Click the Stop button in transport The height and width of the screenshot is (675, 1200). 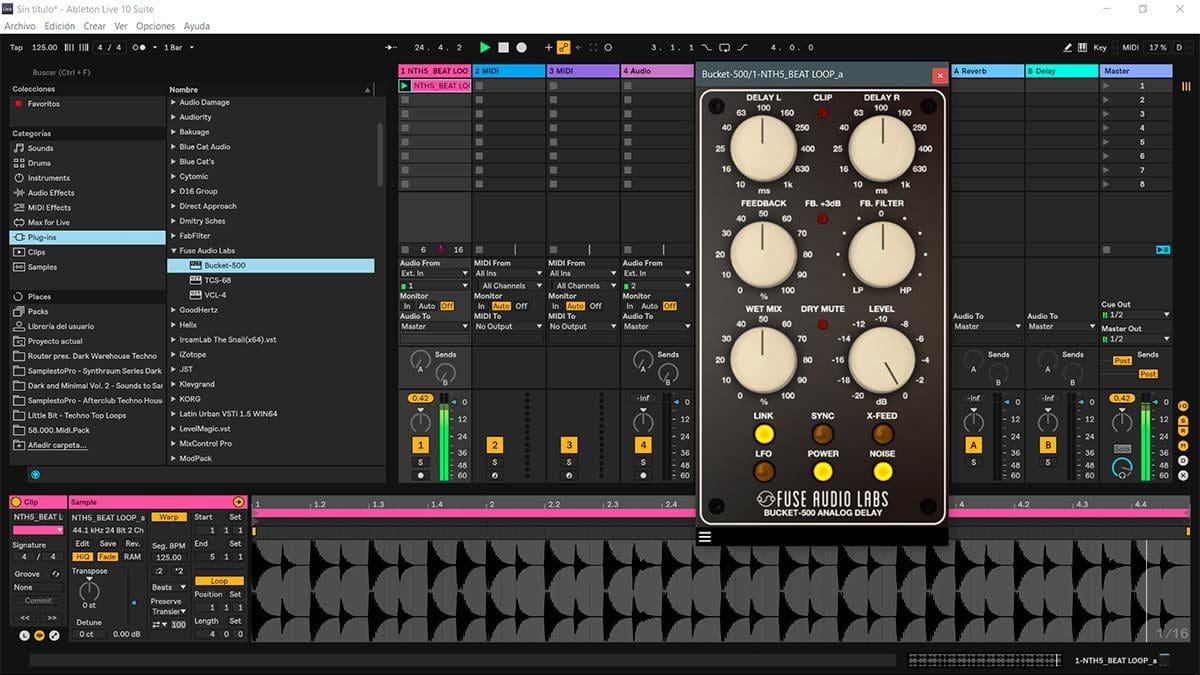(503, 47)
